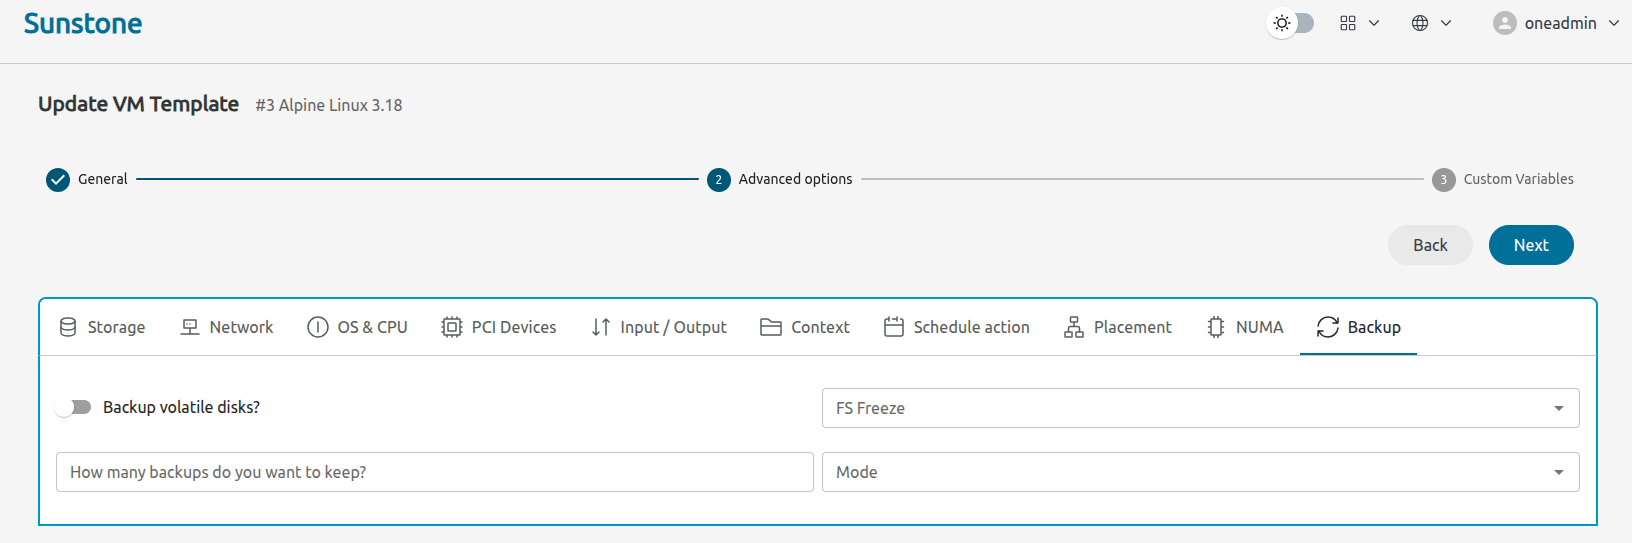This screenshot has width=1632, height=543.
Task: Click the Network tab icon
Action: pos(190,327)
